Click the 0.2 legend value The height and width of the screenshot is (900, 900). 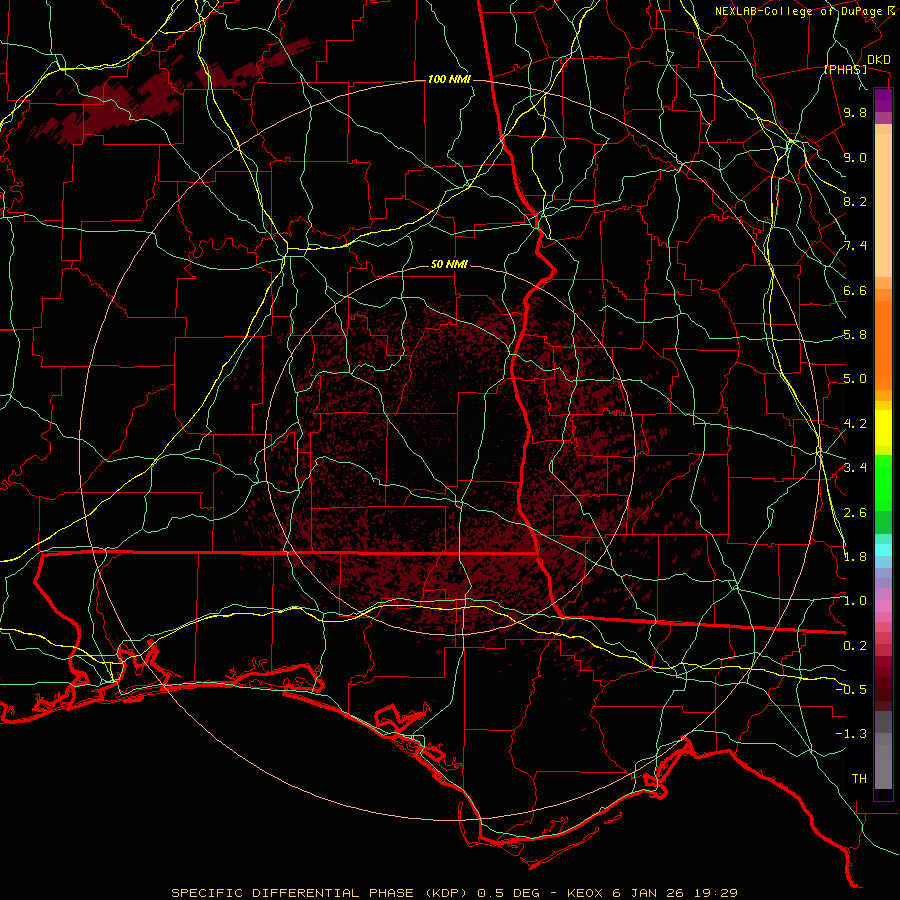click(x=855, y=646)
